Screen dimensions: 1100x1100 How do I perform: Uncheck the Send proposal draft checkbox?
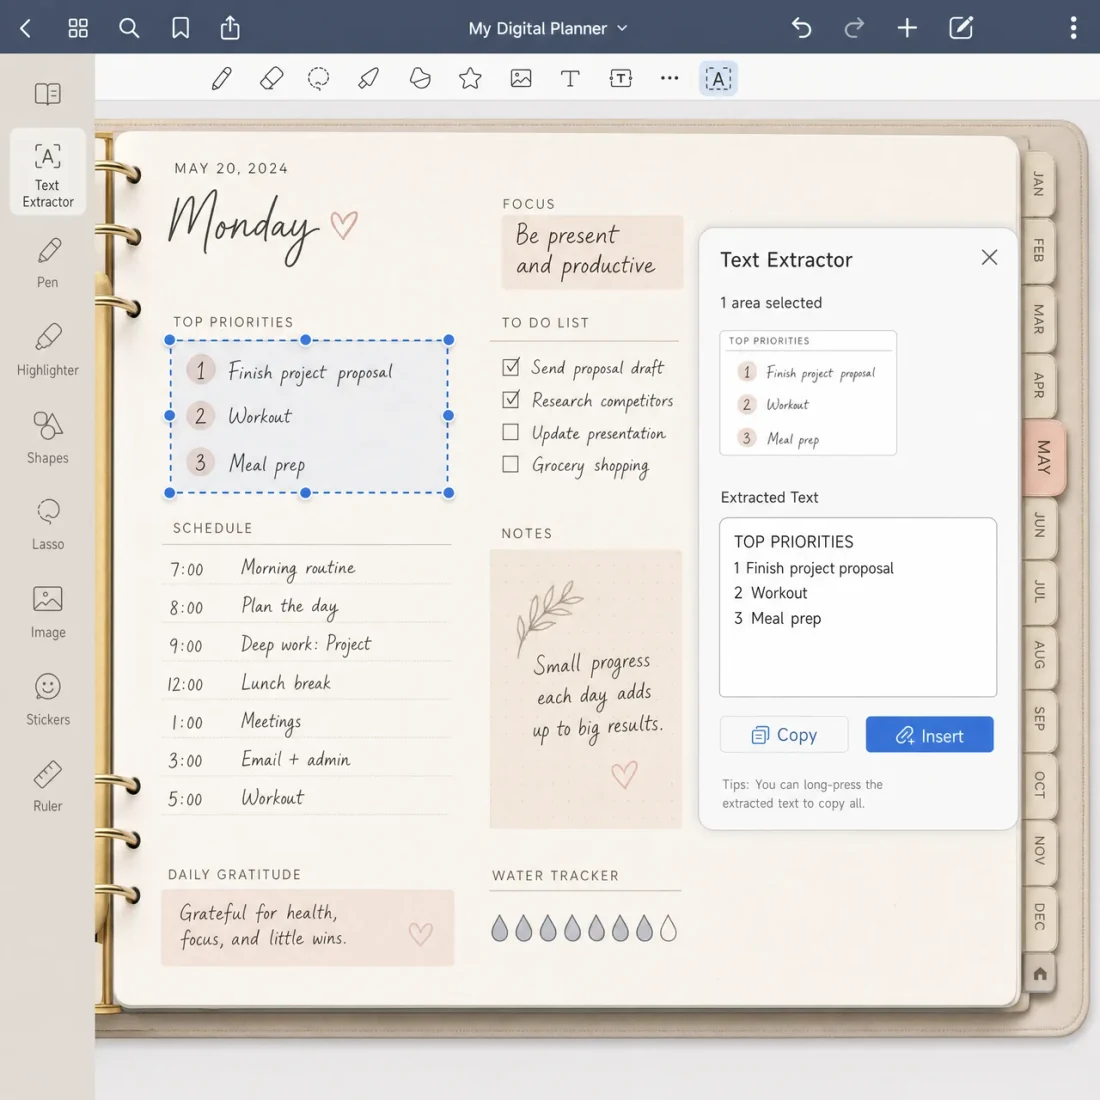(x=511, y=367)
